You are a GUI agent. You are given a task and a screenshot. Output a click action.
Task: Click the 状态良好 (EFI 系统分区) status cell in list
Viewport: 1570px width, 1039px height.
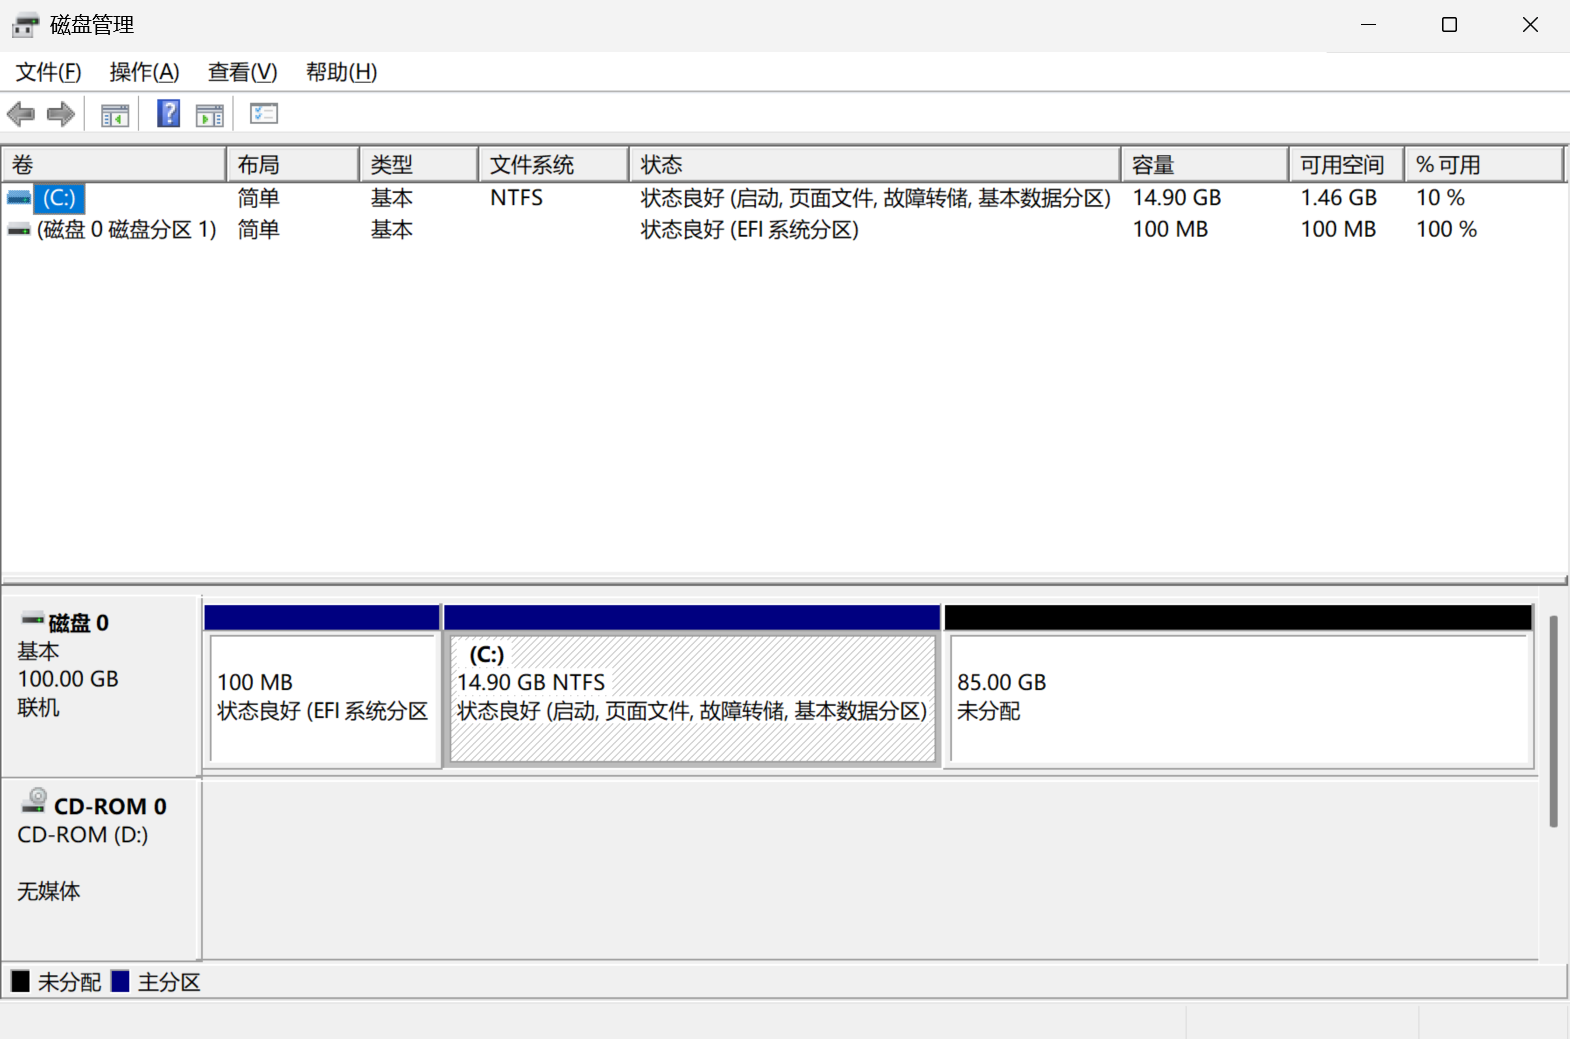[749, 230]
